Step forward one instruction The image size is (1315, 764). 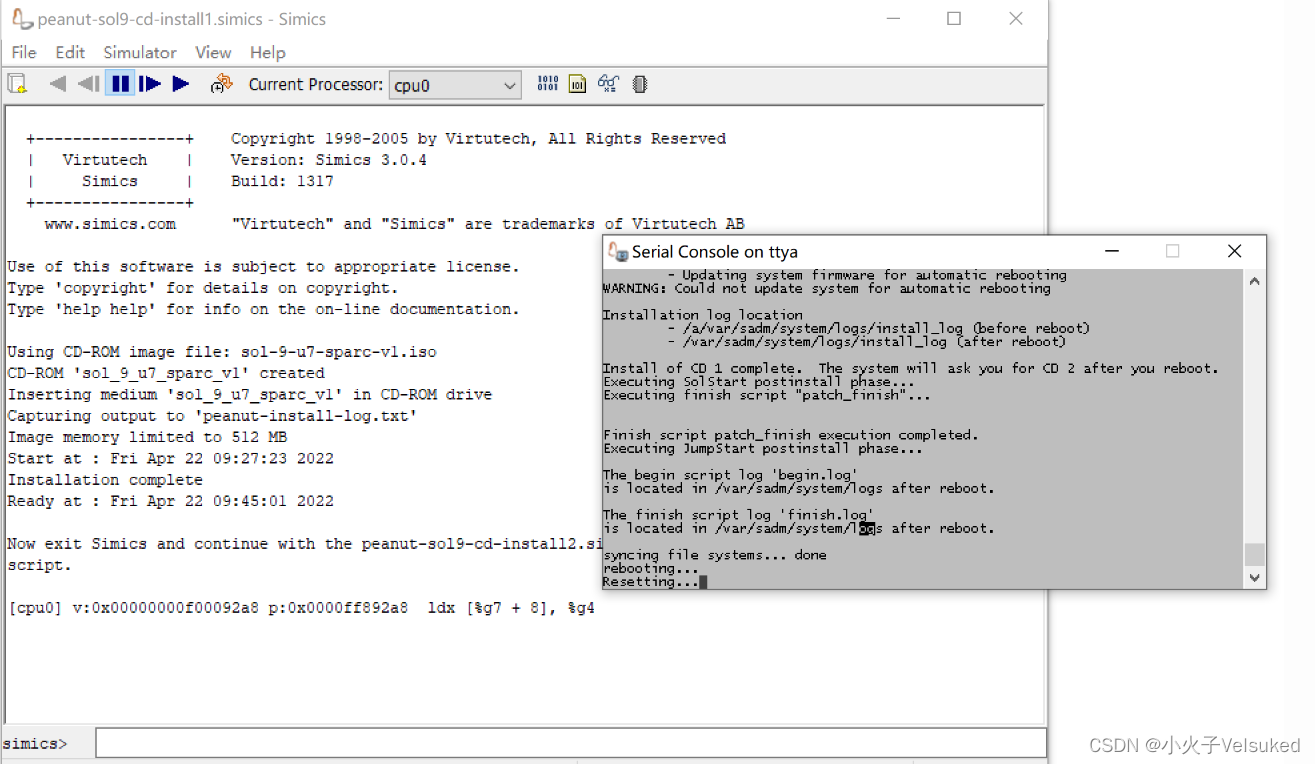[150, 84]
